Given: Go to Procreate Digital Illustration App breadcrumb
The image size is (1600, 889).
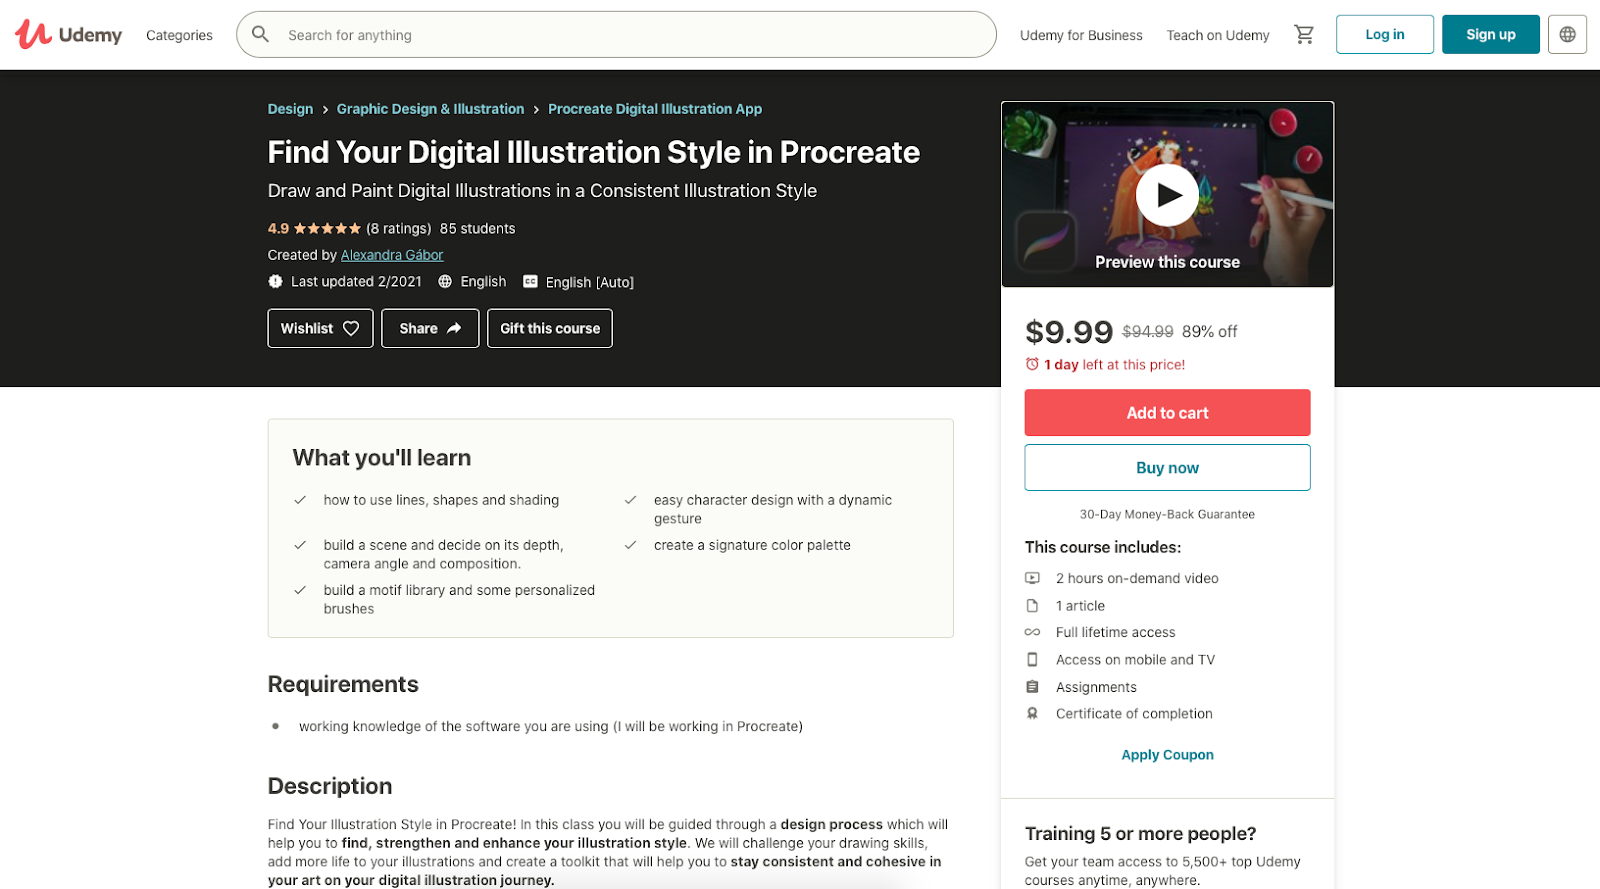Looking at the screenshot, I should tap(655, 109).
